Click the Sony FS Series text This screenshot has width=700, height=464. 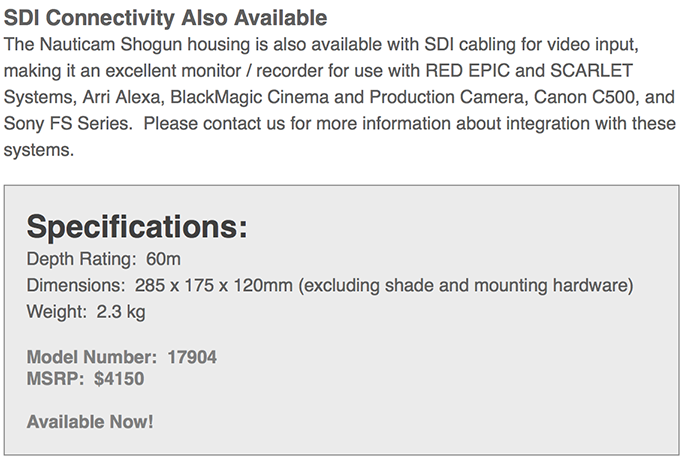click(67, 123)
